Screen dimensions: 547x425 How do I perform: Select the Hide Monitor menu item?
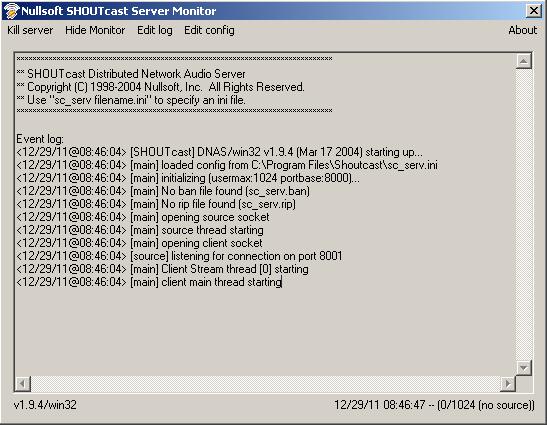(95, 30)
